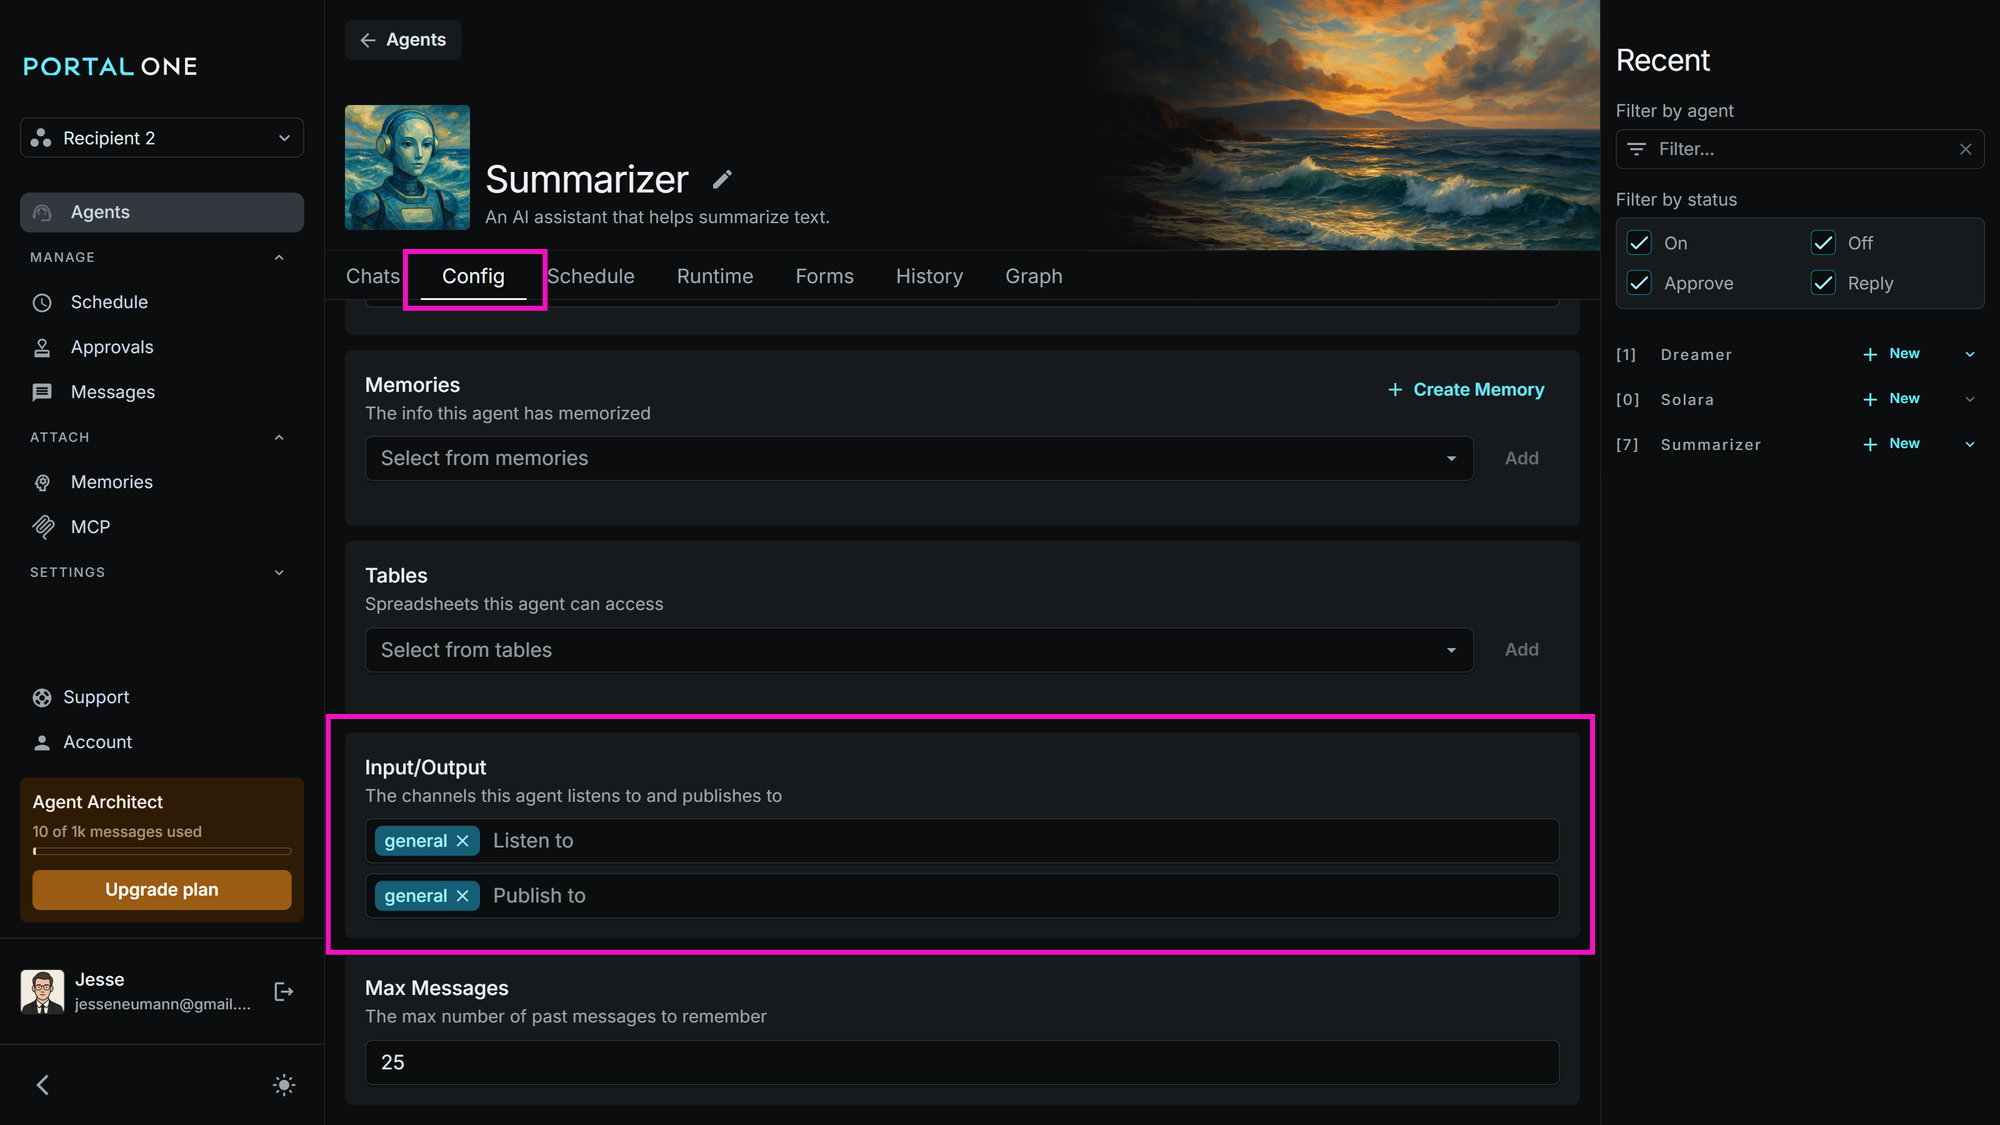Uncheck the On status filter
The width and height of the screenshot is (2000, 1125).
coord(1639,243)
